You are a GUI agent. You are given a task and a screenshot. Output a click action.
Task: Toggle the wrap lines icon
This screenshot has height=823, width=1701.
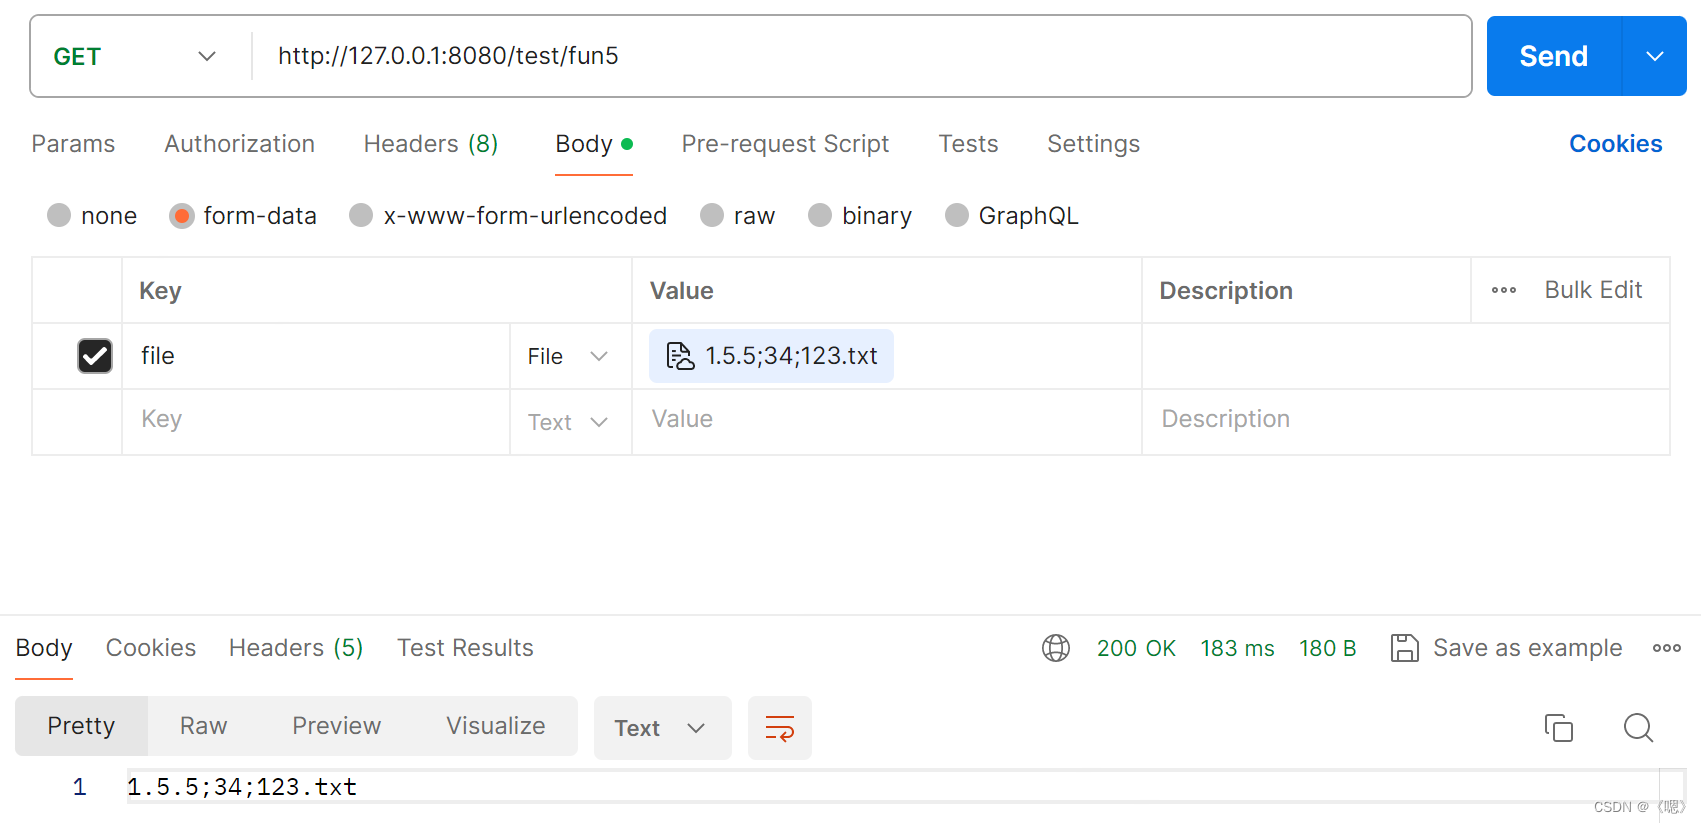pyautogui.click(x=780, y=728)
